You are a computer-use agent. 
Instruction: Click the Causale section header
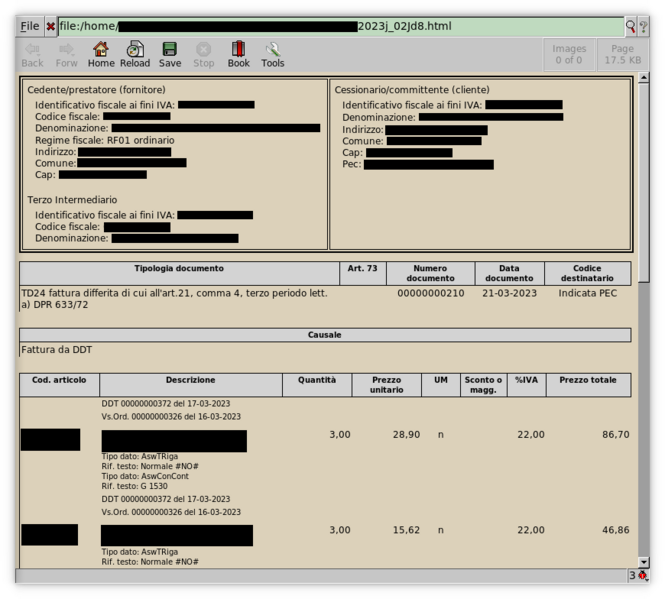coord(325,335)
